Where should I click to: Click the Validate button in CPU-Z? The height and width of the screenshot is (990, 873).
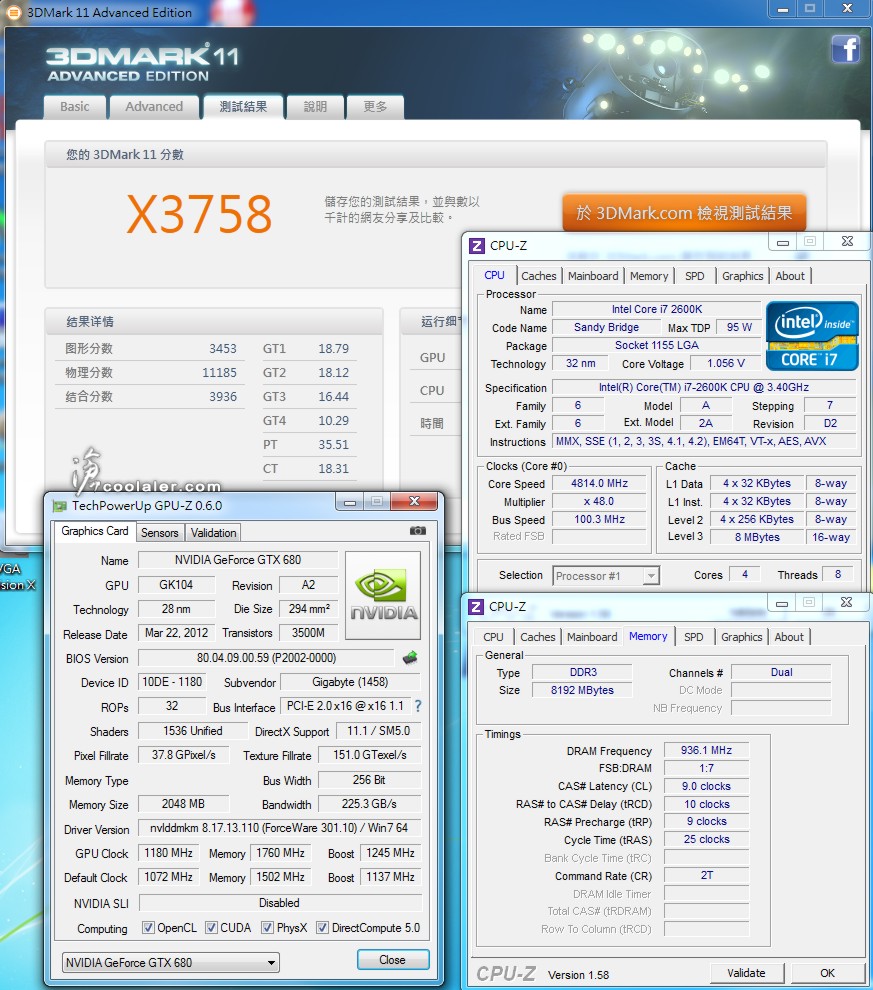746,973
